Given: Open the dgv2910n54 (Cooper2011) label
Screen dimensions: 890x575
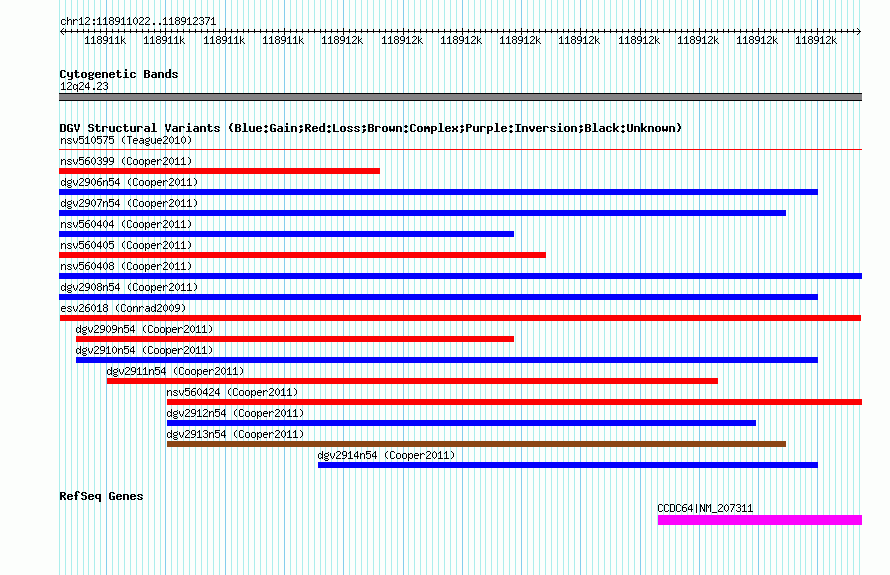Looking at the screenshot, I should [144, 350].
